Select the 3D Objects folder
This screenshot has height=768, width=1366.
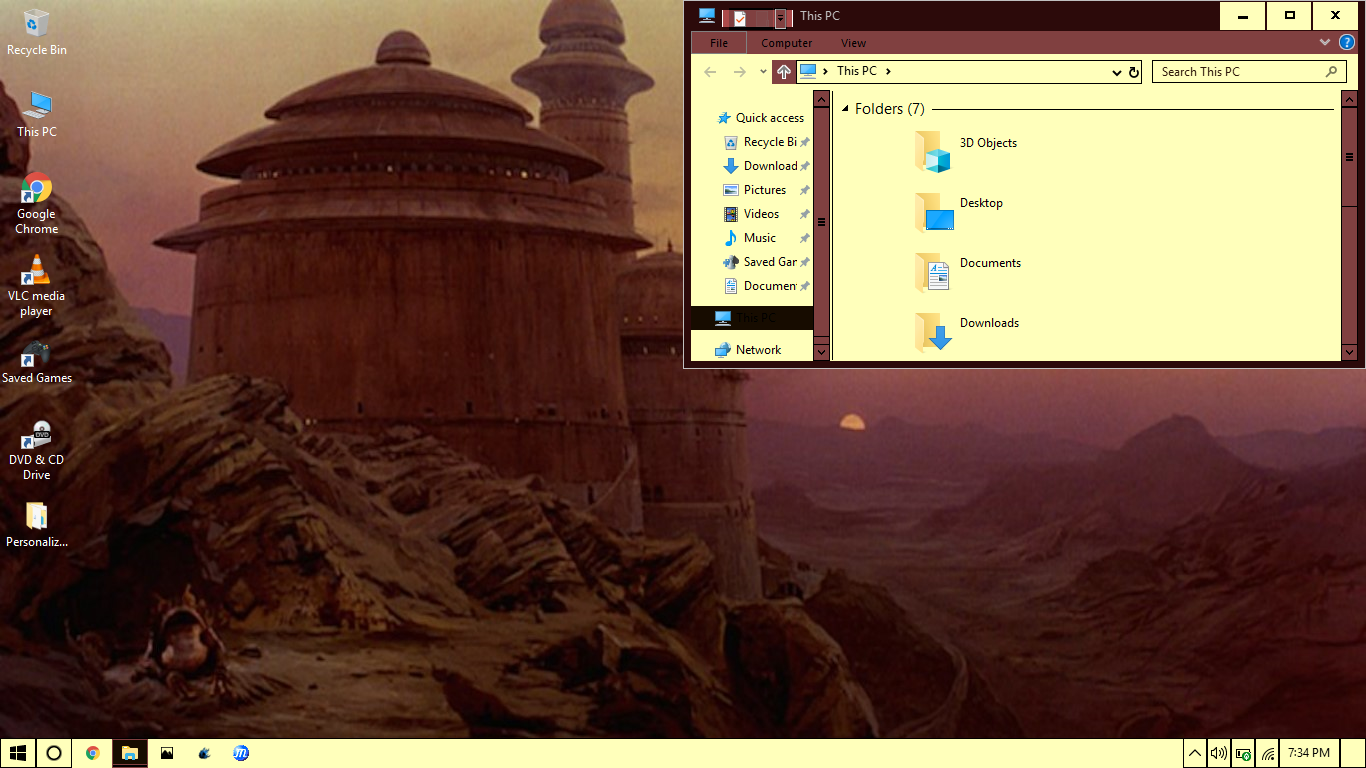[966, 151]
